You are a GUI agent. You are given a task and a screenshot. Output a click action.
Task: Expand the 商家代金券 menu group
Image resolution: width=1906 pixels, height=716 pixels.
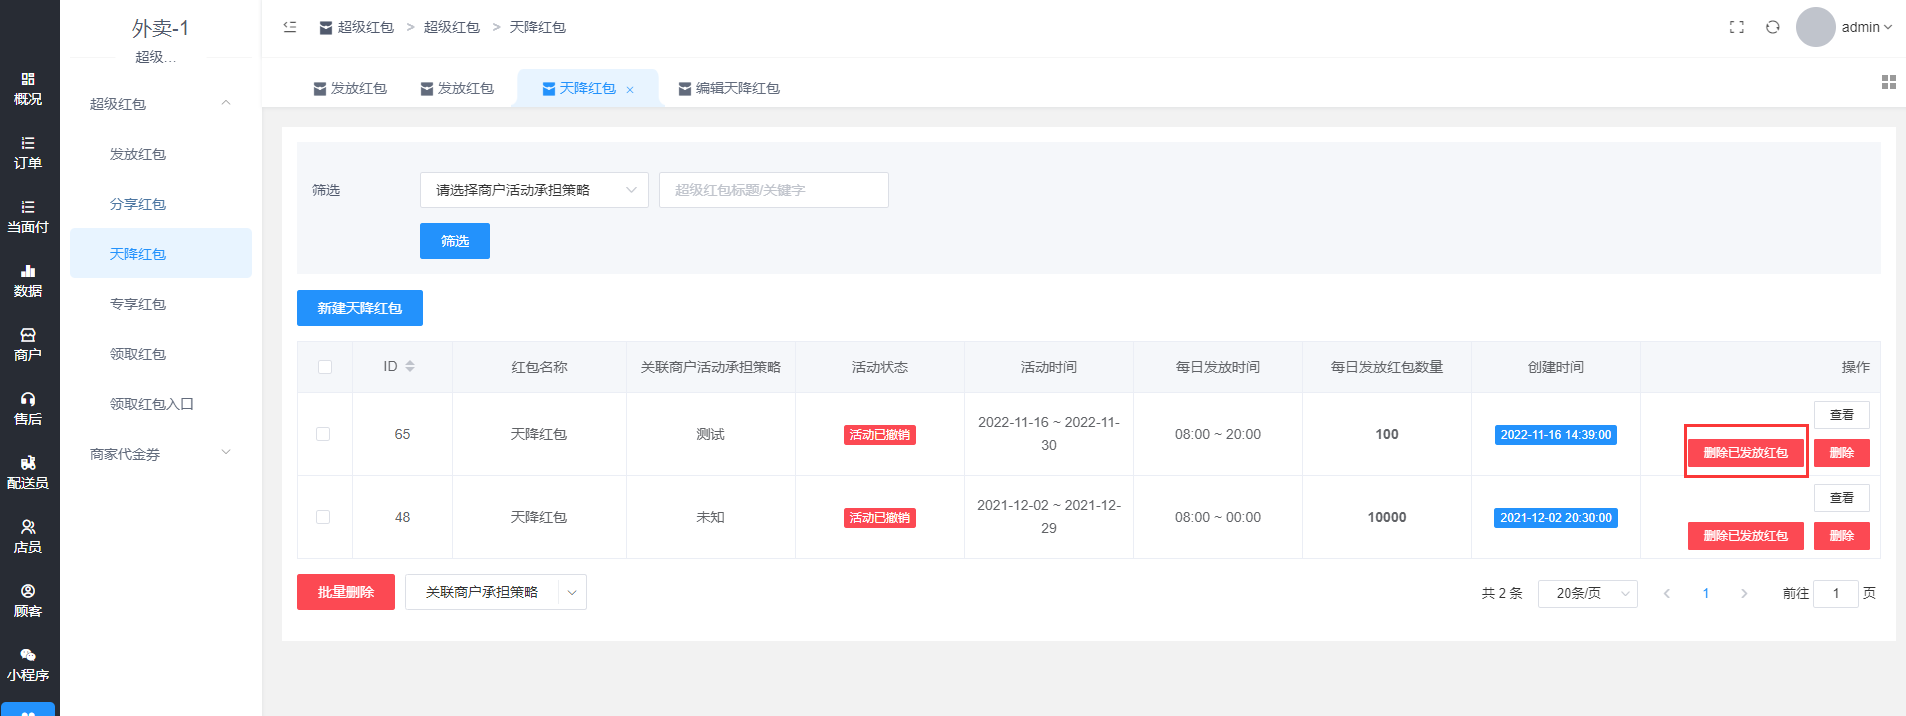(161, 454)
